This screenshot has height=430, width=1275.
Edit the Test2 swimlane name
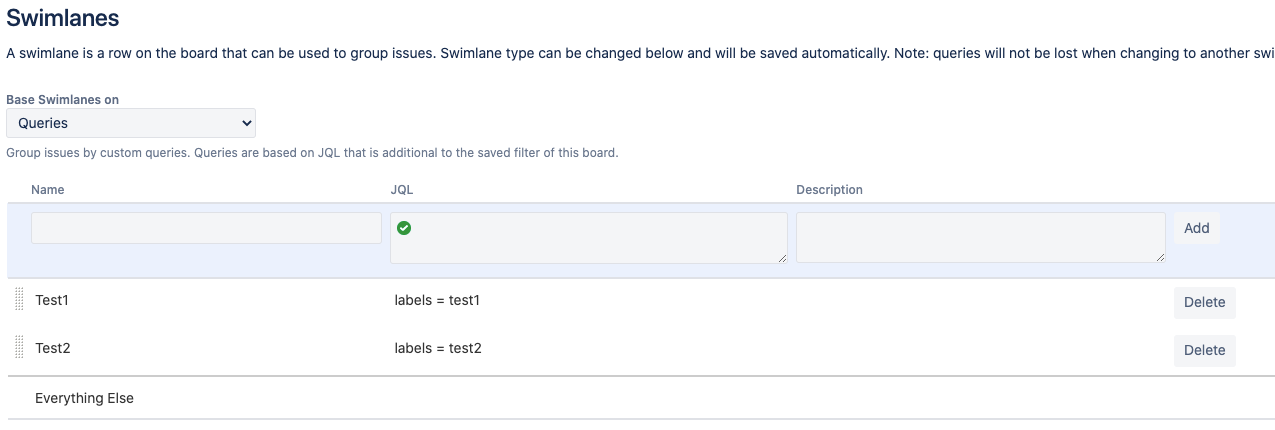coord(52,348)
